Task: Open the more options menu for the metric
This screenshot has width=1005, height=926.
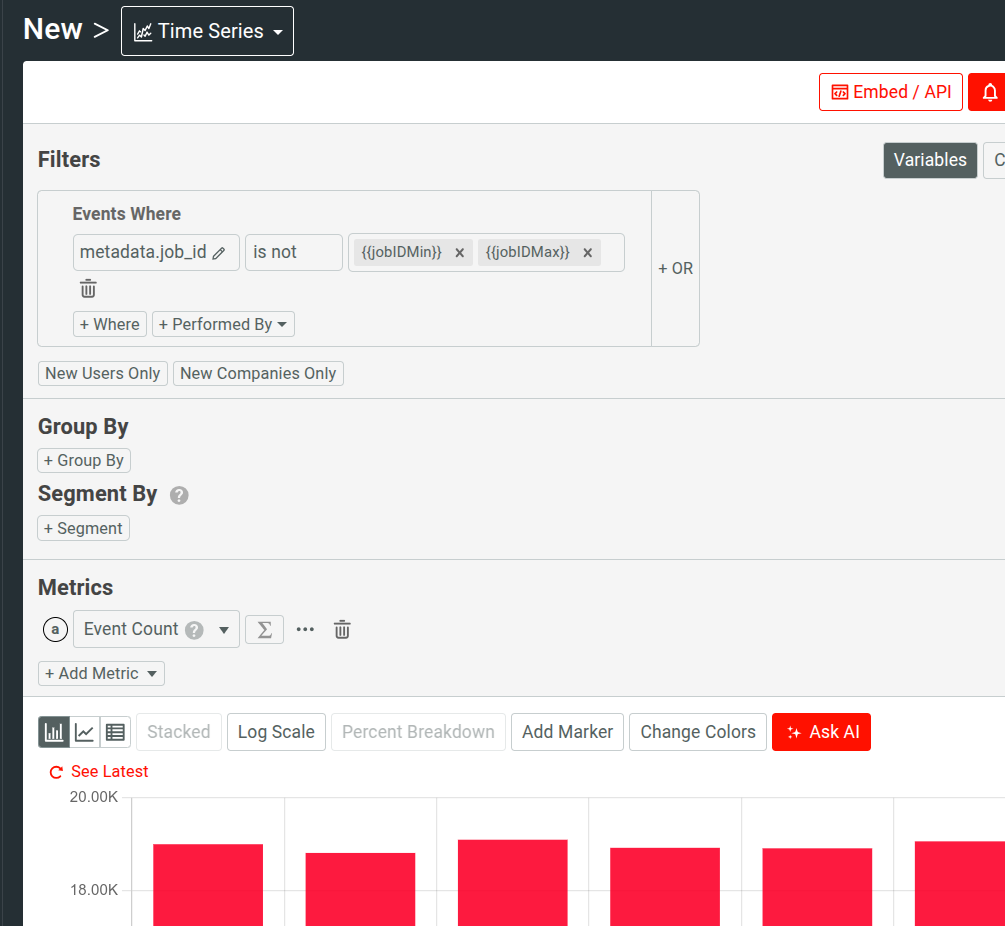Action: 305,629
